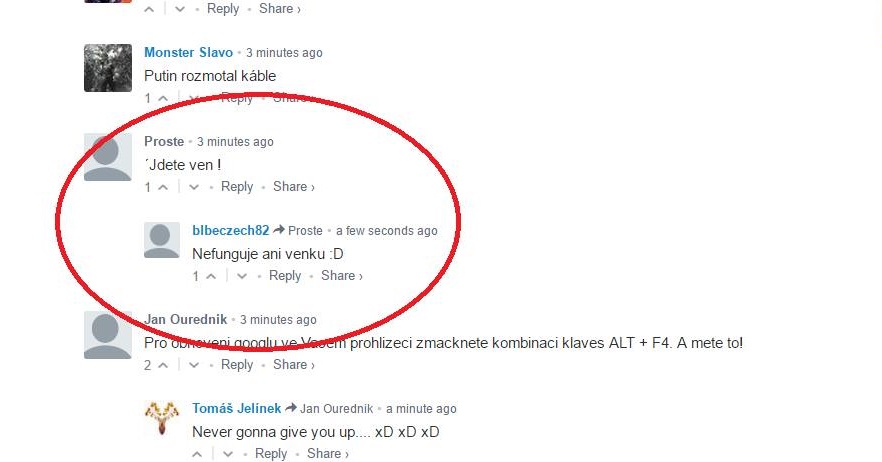
Task: Downvote blbeczech82's reply "Nefunguje ani venku"
Action: tap(242, 276)
